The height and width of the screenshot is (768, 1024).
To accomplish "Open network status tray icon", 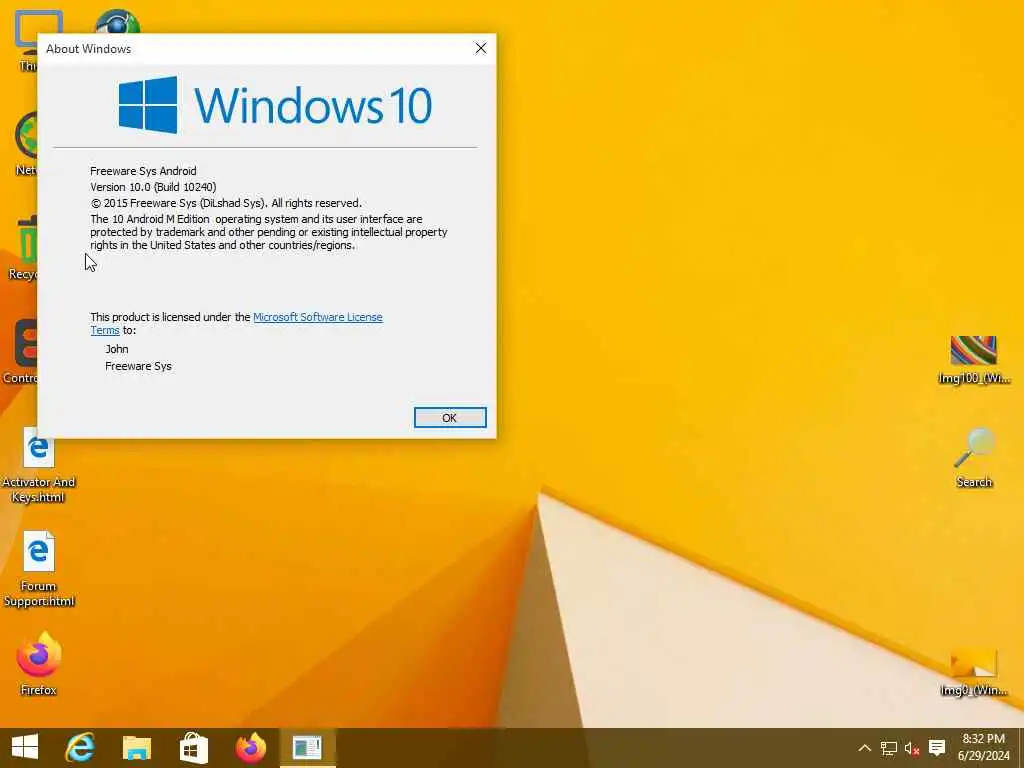I will click(x=888, y=748).
